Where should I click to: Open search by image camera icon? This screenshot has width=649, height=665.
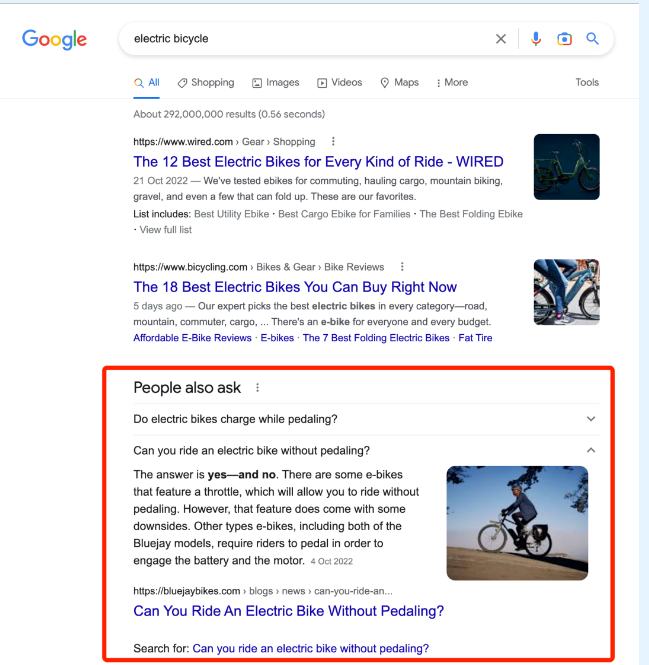(x=564, y=39)
